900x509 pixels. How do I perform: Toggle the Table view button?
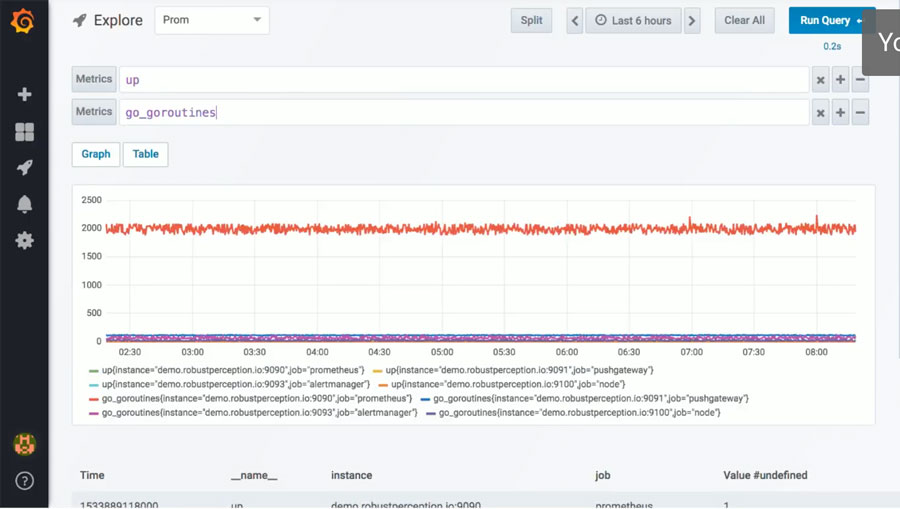pos(145,154)
